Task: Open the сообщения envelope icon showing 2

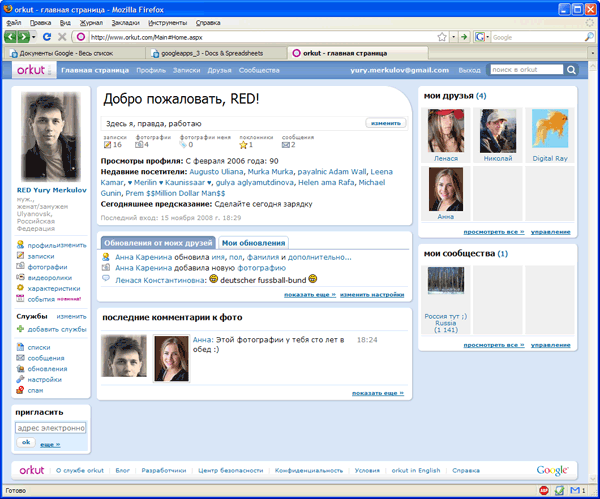Action: [285, 145]
